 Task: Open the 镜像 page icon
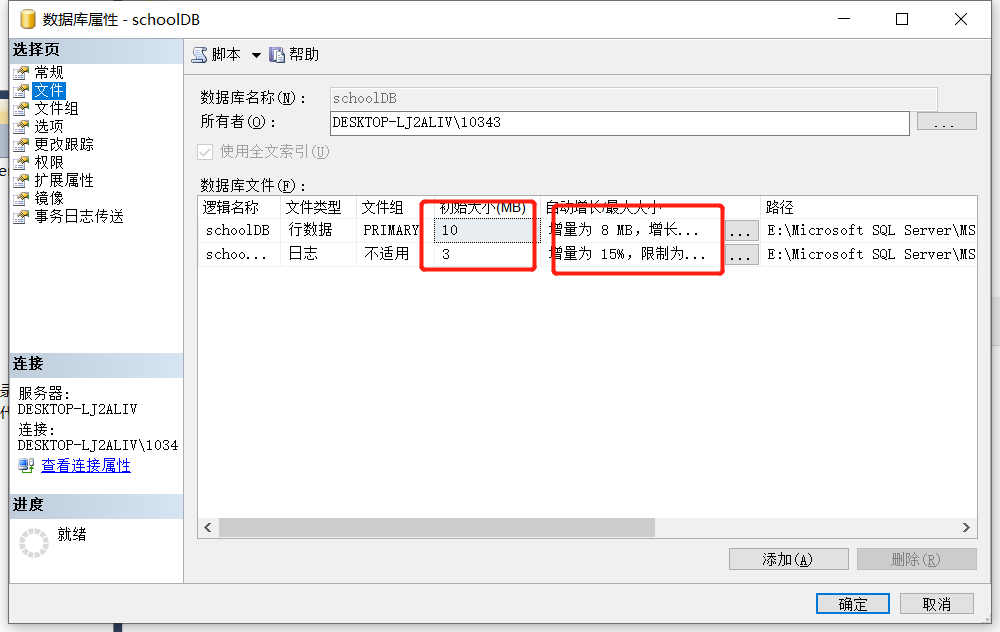pyautogui.click(x=21, y=198)
